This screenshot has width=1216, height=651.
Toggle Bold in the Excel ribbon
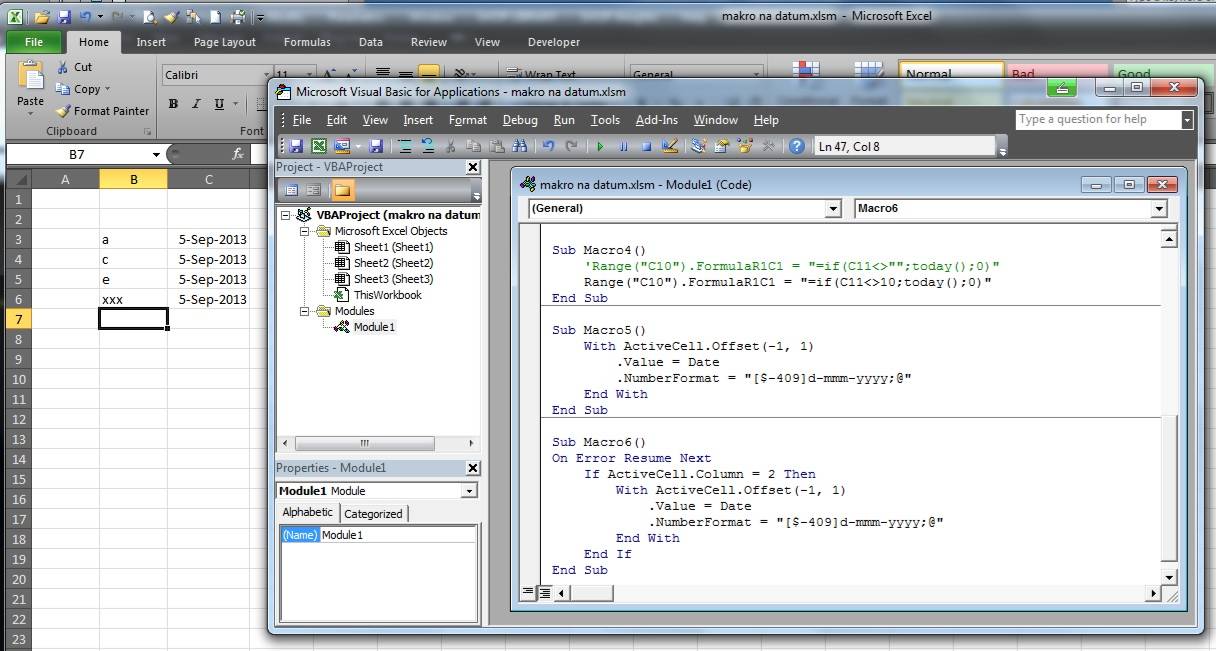click(173, 103)
